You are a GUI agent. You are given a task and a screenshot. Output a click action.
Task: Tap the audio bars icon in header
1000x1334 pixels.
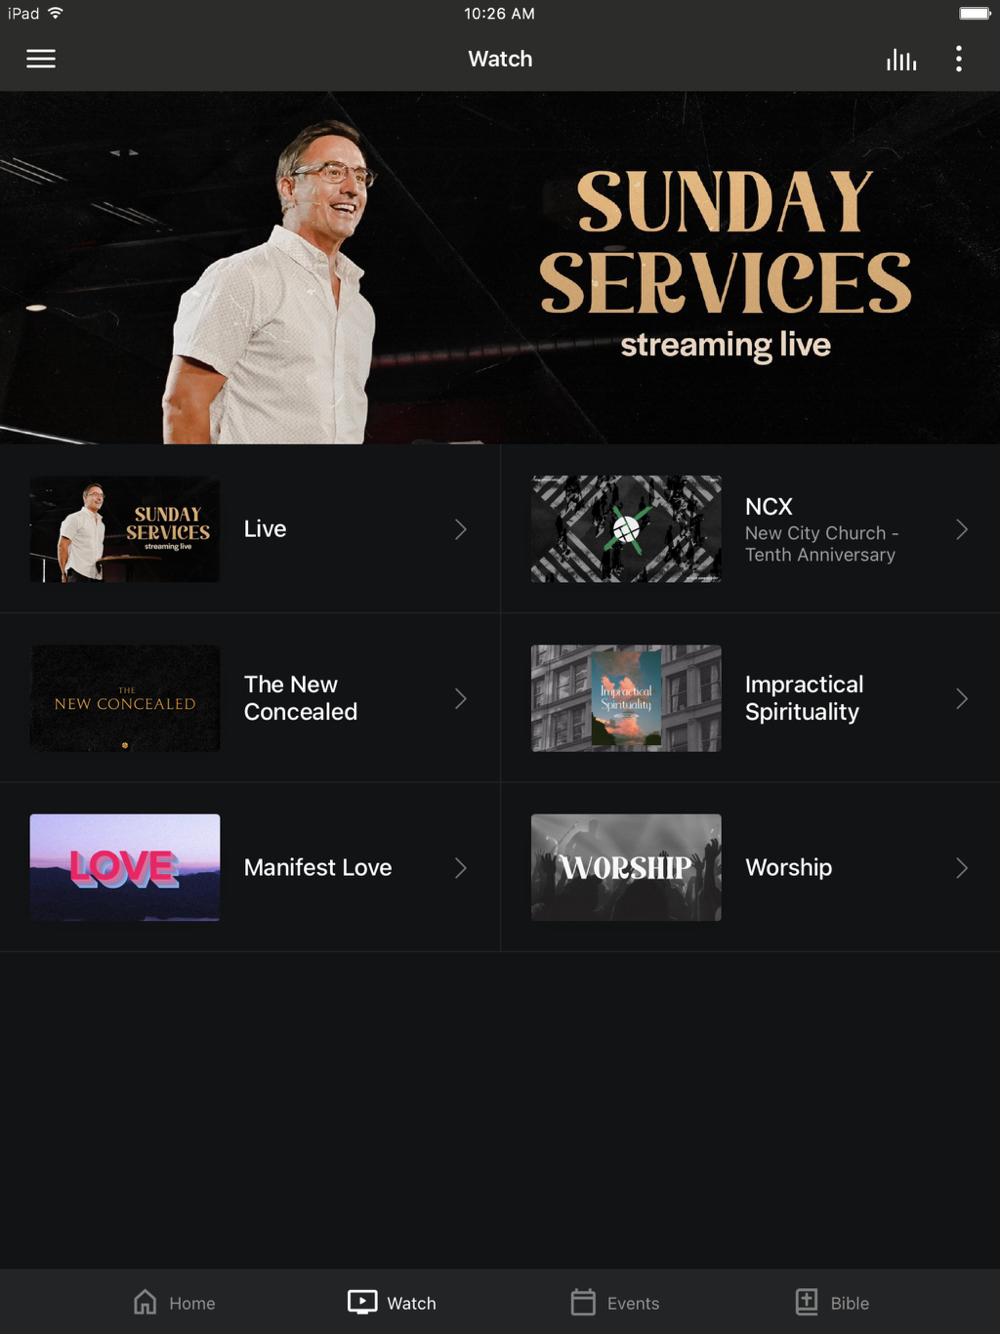tap(901, 60)
